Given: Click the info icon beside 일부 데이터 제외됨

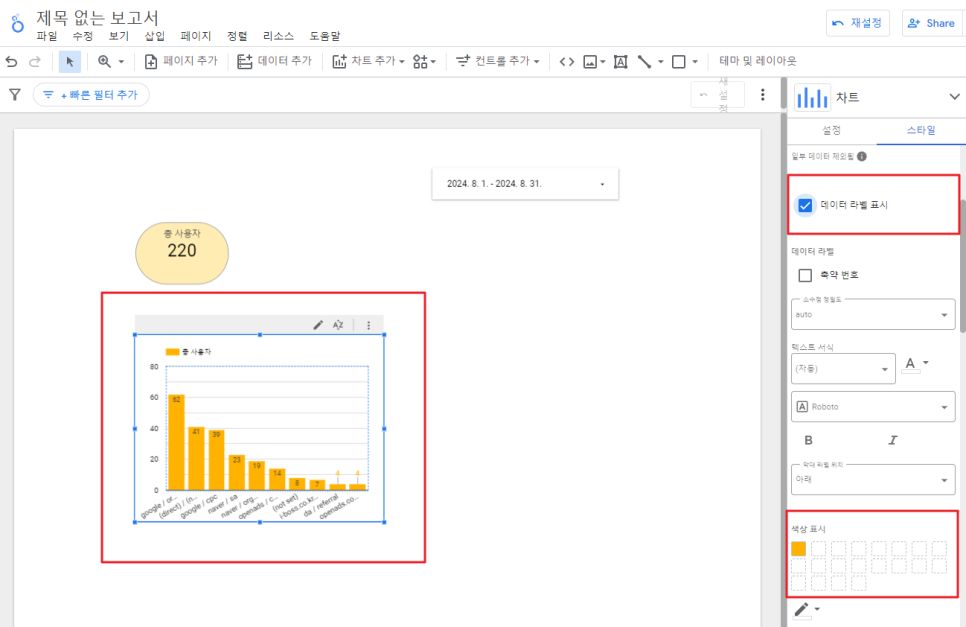Looking at the screenshot, I should pyautogui.click(x=862, y=156).
